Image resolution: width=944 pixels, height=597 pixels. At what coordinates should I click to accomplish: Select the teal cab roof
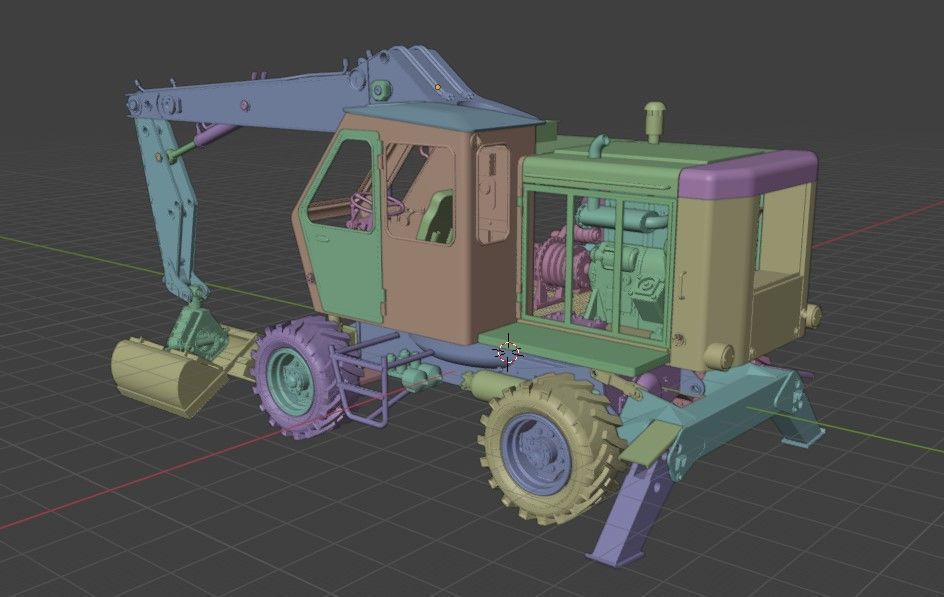442,116
